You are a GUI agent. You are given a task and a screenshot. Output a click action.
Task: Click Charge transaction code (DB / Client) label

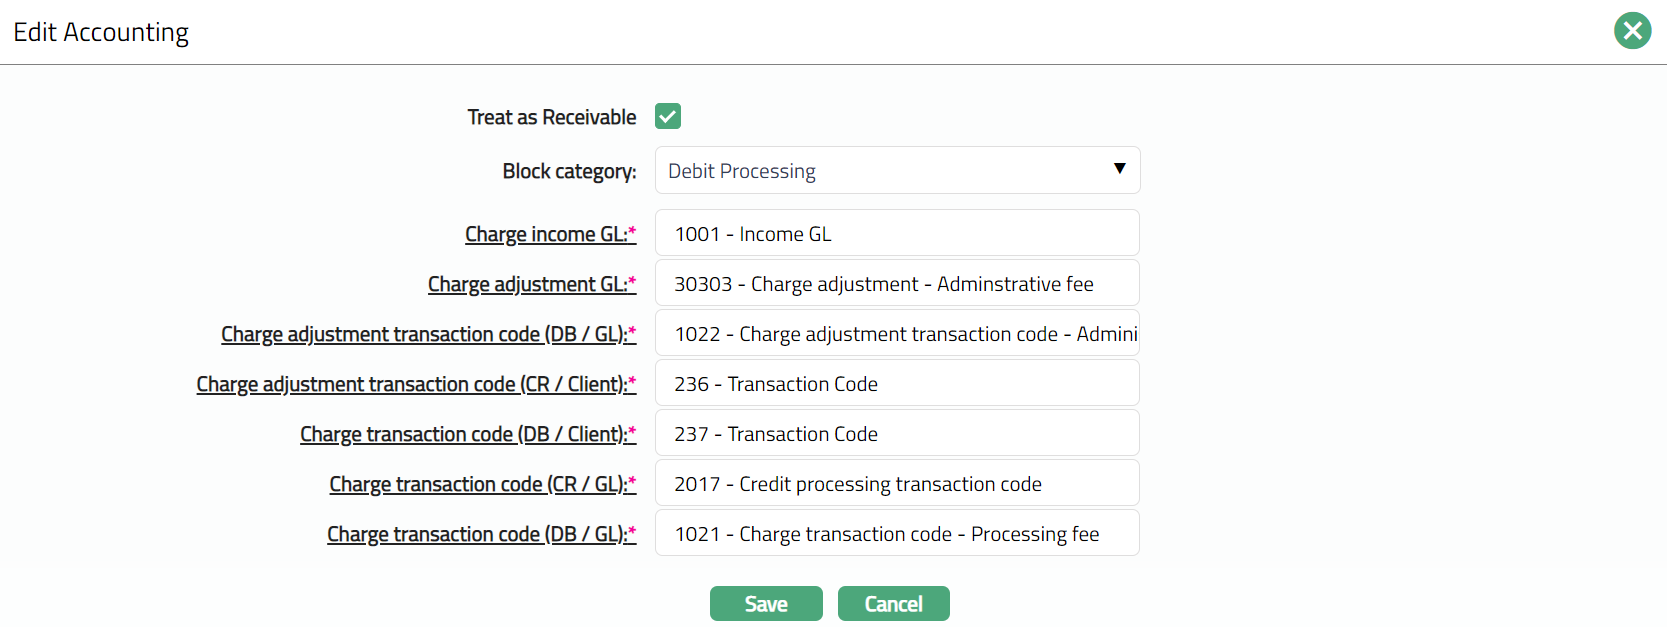464,434
